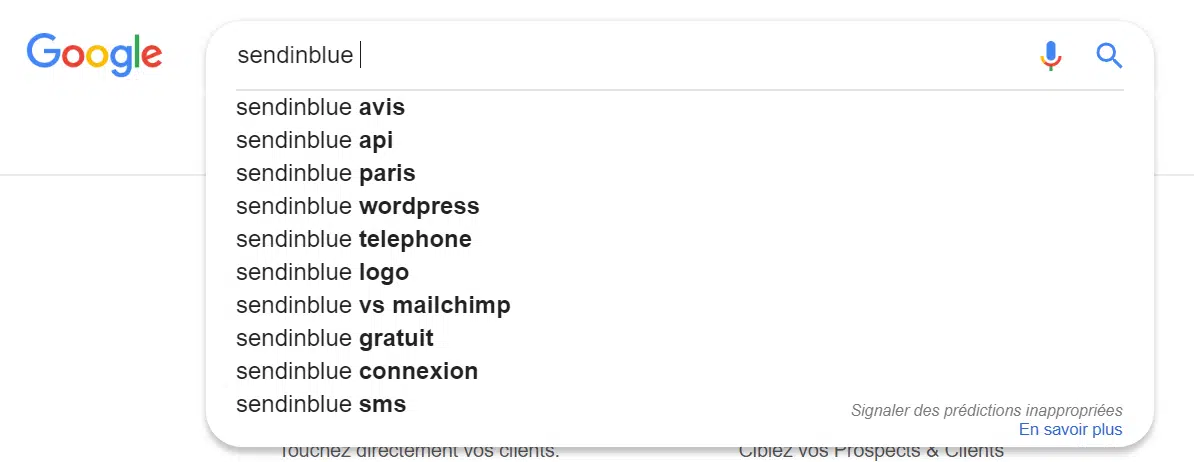Click the 'Touchez directement vos clients' text
The image size is (1194, 462).
pyautogui.click(x=420, y=452)
